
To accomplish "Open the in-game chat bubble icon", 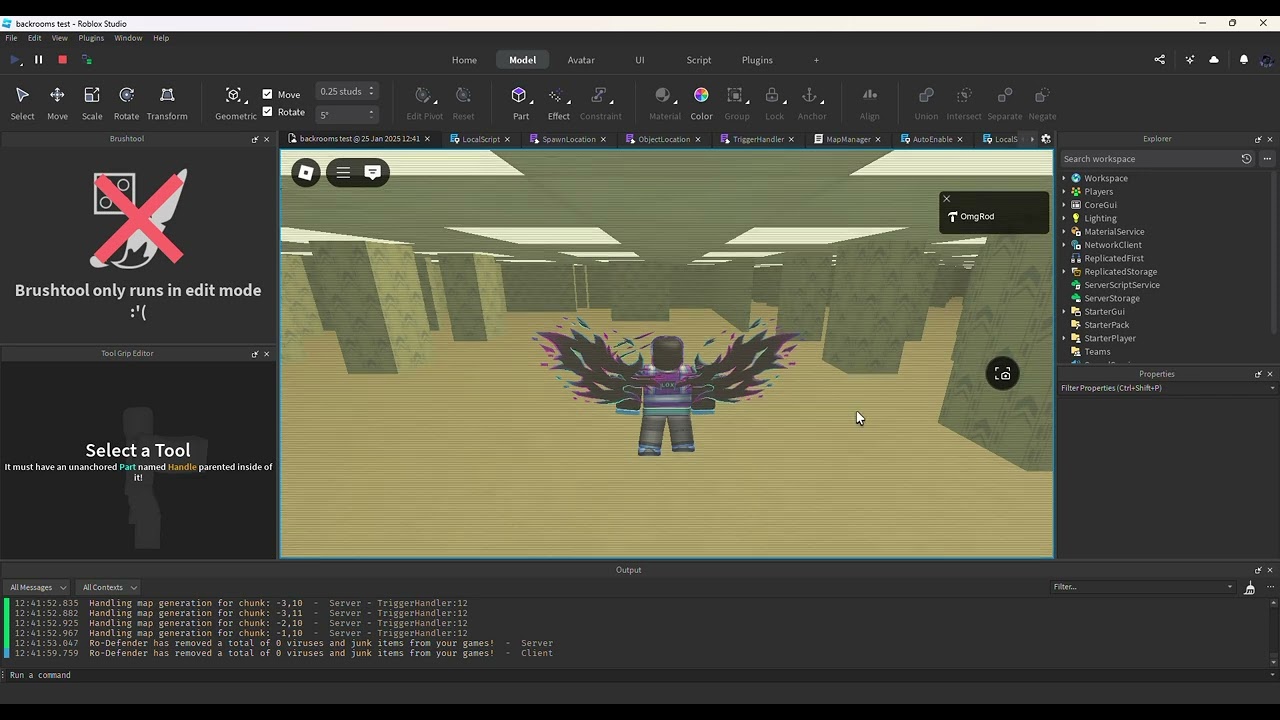I will 372,173.
